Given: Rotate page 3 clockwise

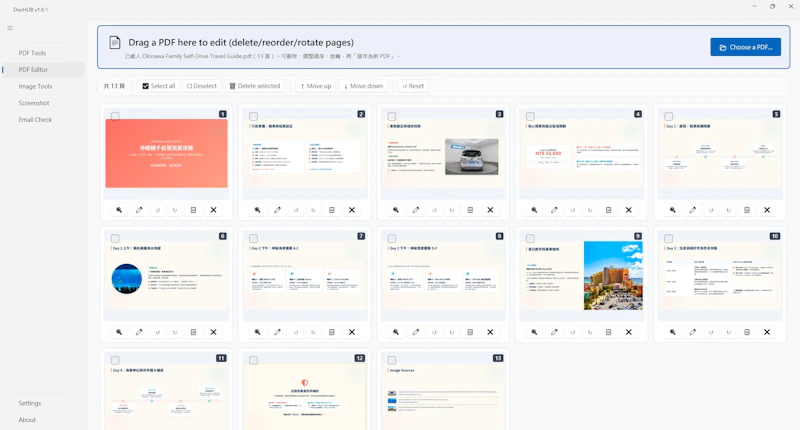Looking at the screenshot, I should tap(452, 210).
